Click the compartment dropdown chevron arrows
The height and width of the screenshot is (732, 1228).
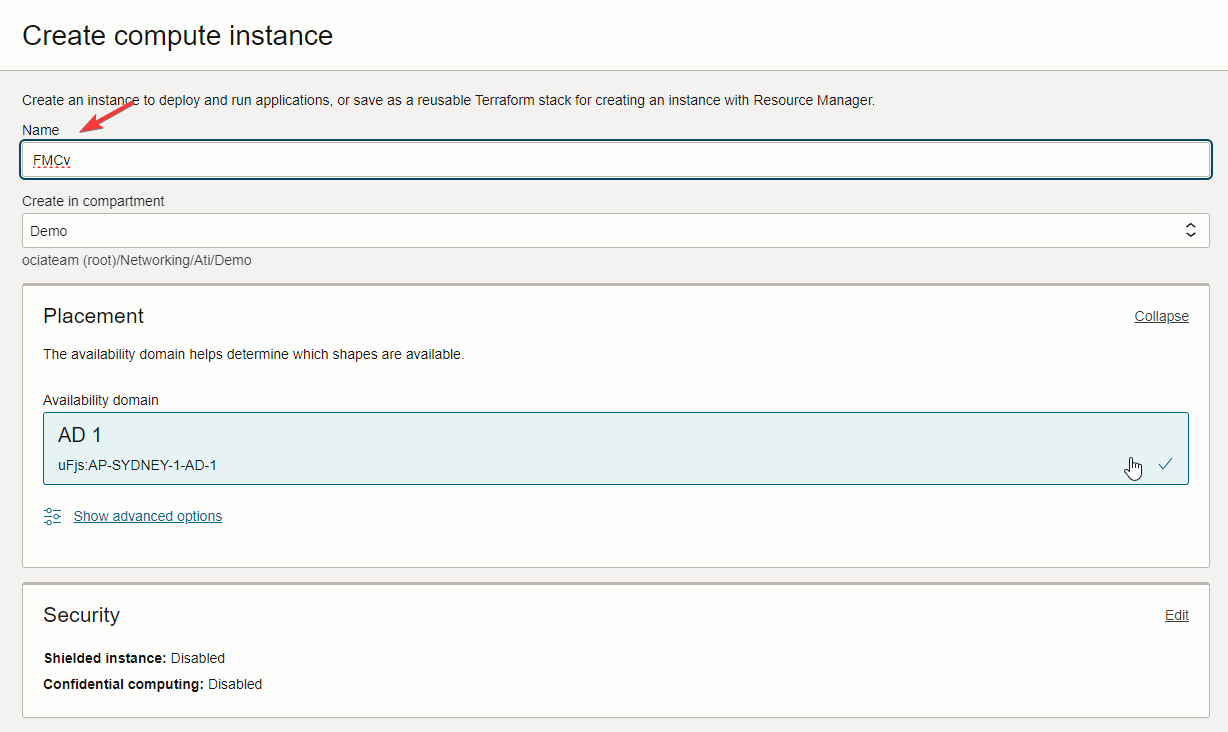(1190, 231)
